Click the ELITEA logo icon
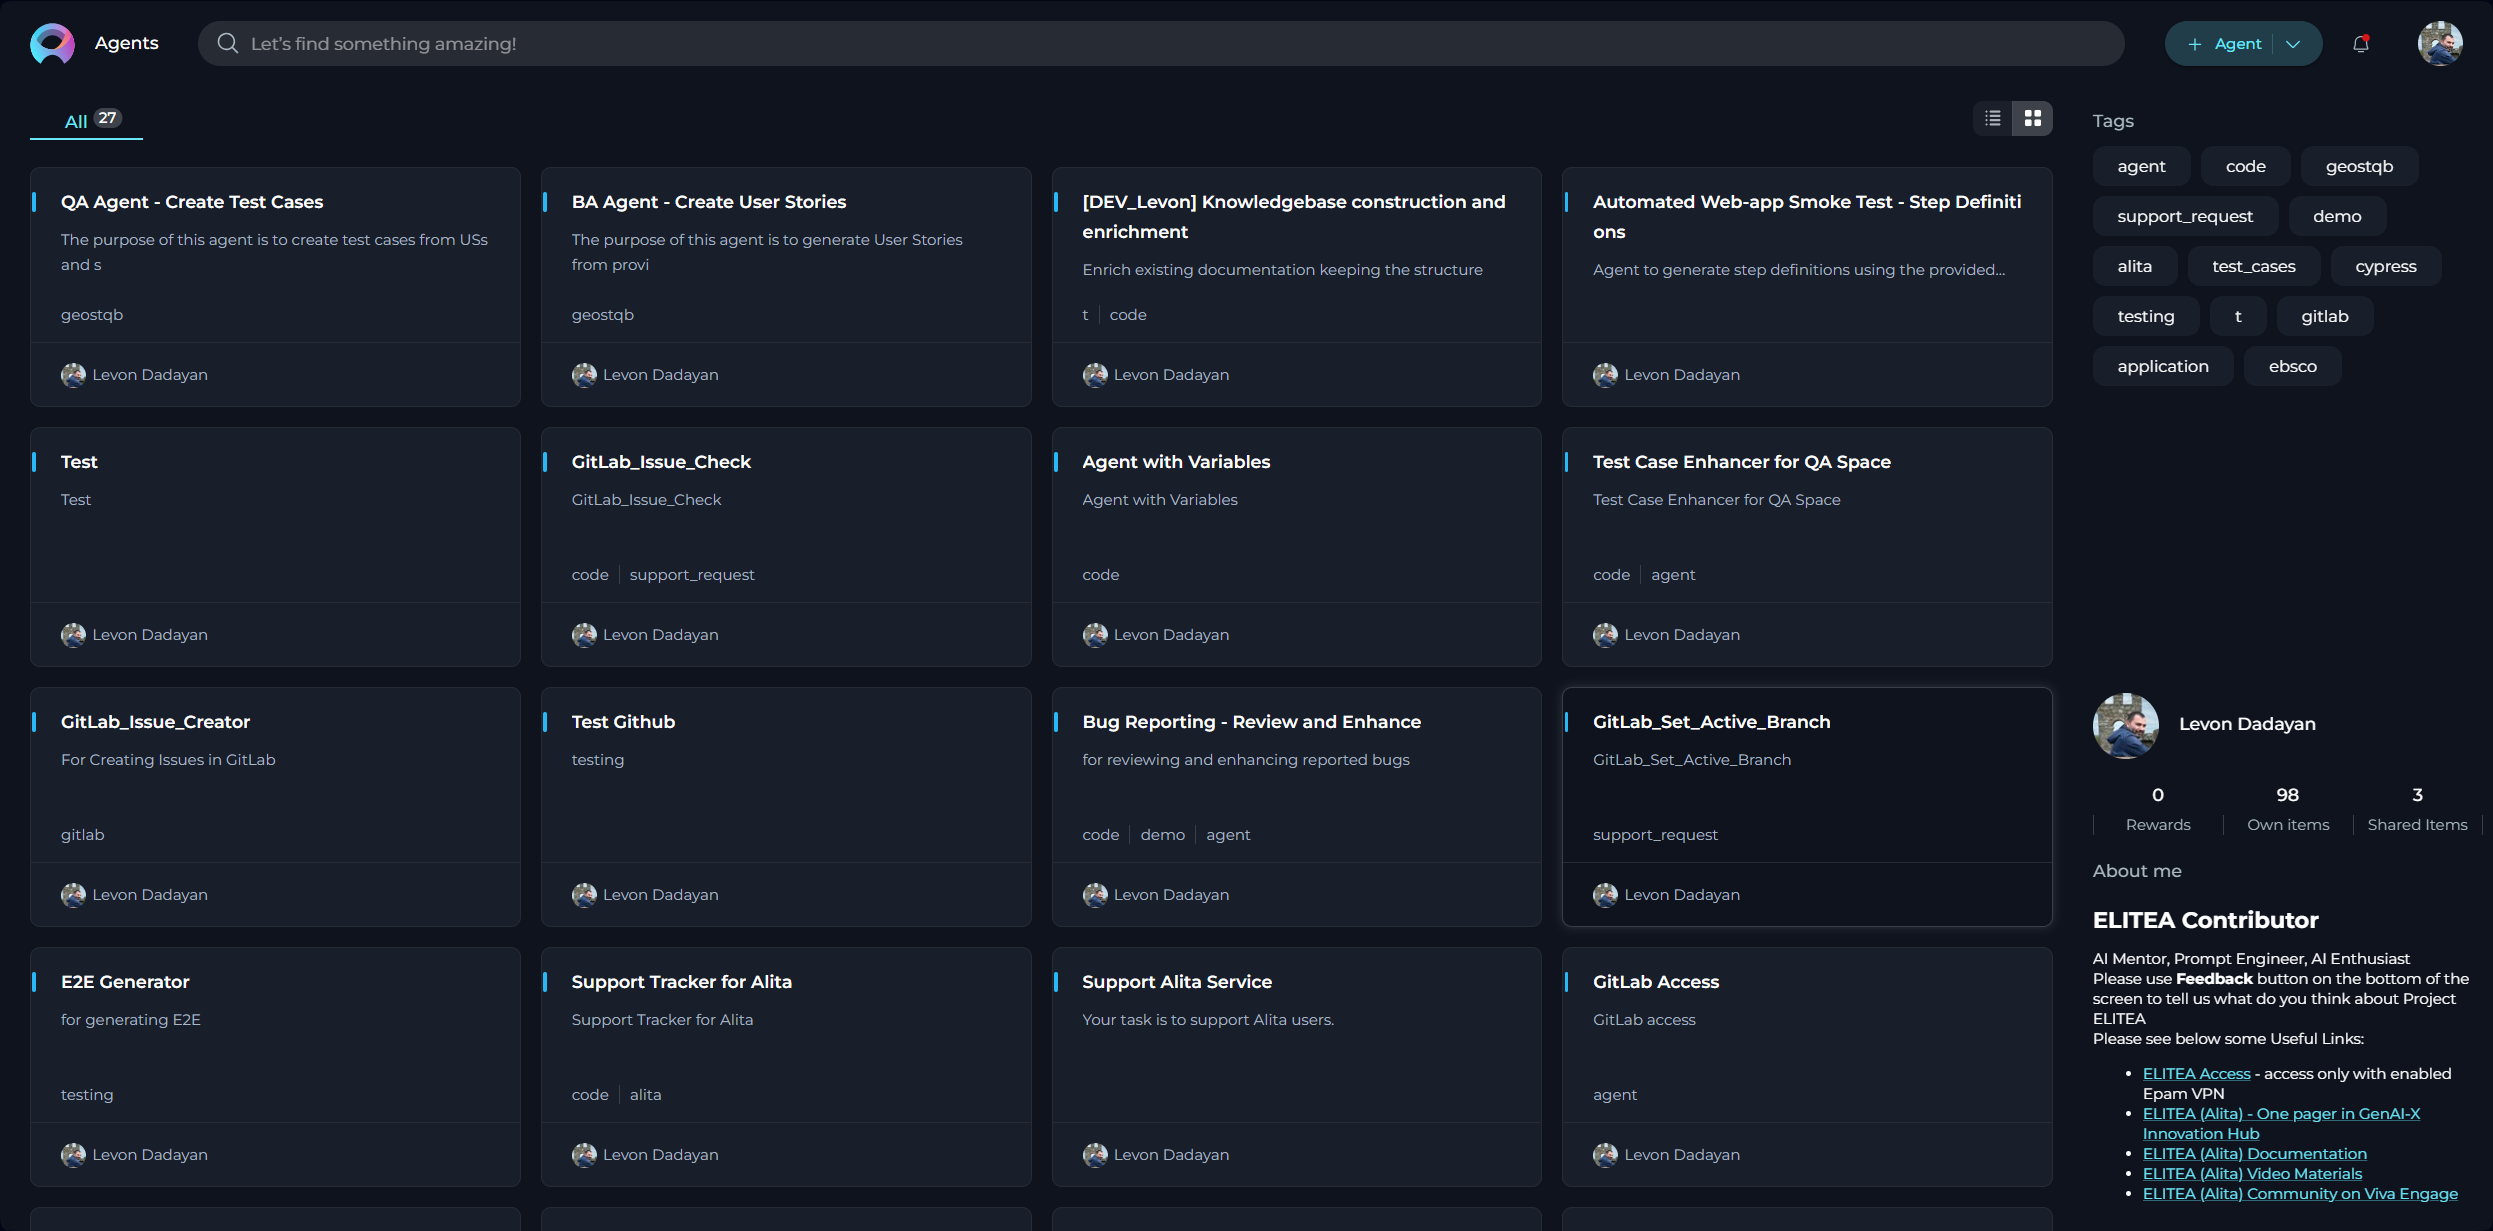The width and height of the screenshot is (2493, 1231). tap(52, 44)
